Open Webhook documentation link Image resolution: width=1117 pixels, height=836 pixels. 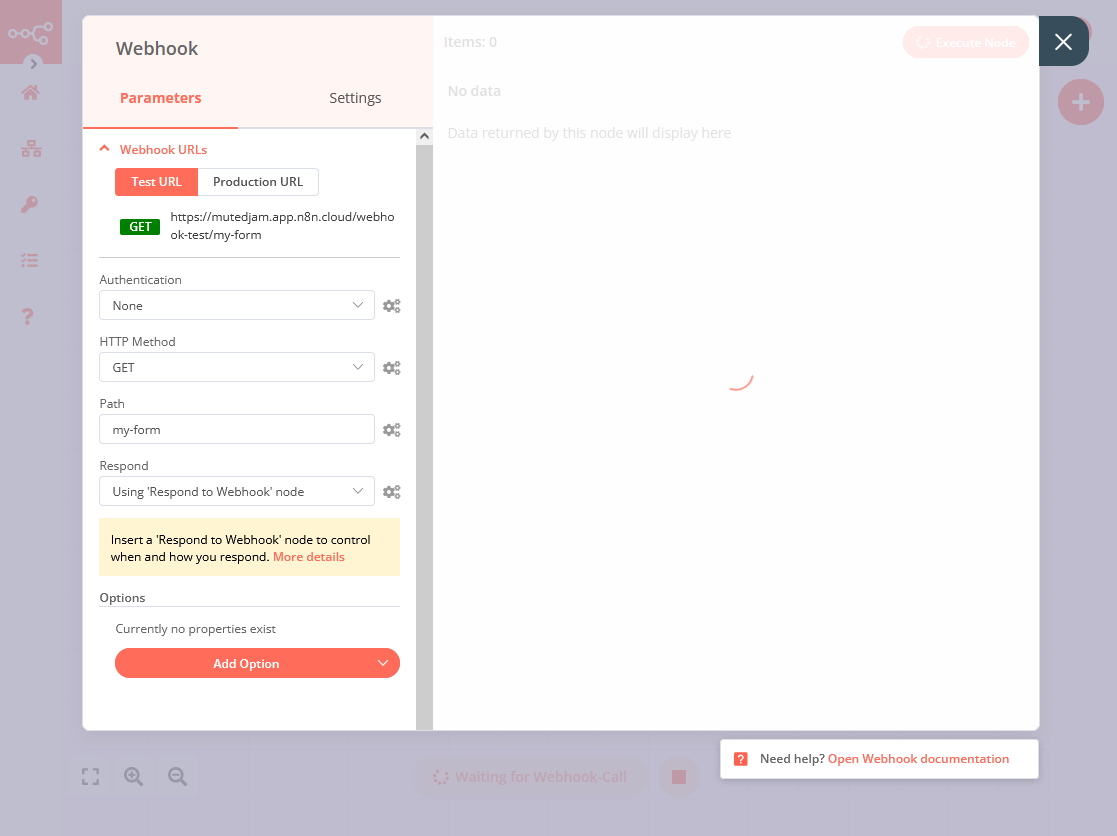[x=918, y=758]
